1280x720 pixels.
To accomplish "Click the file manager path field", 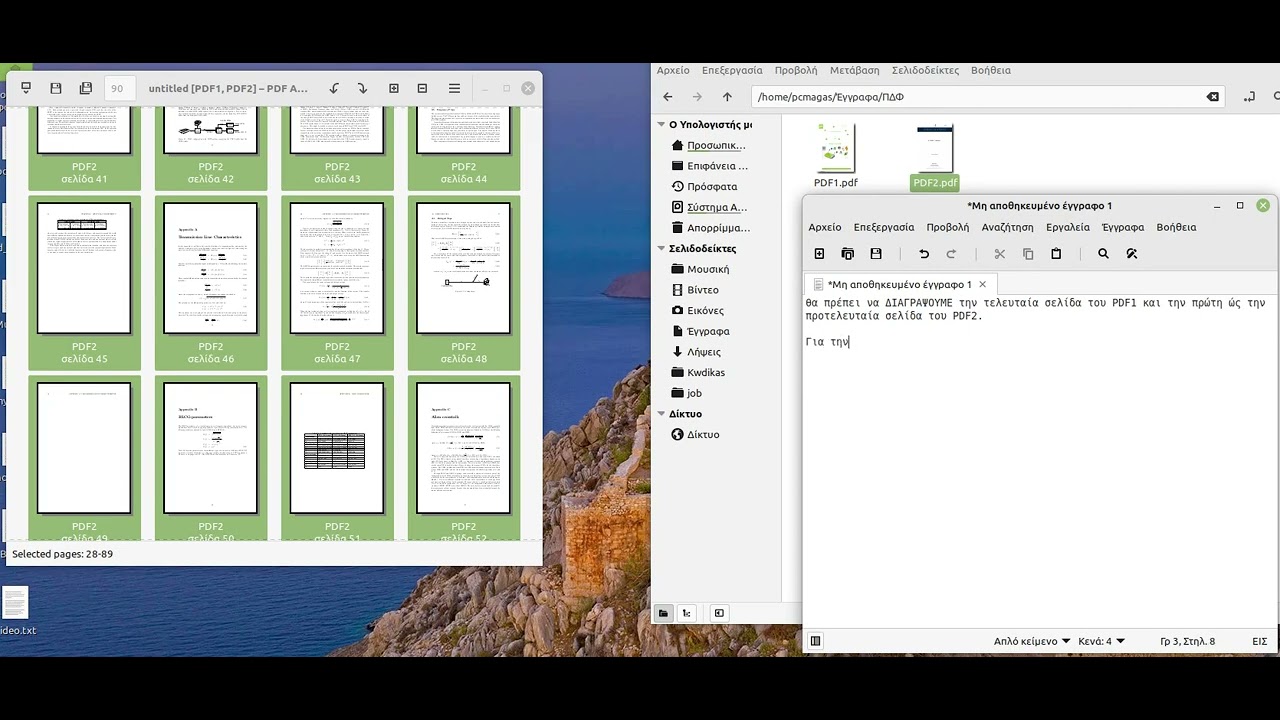I will point(988,97).
